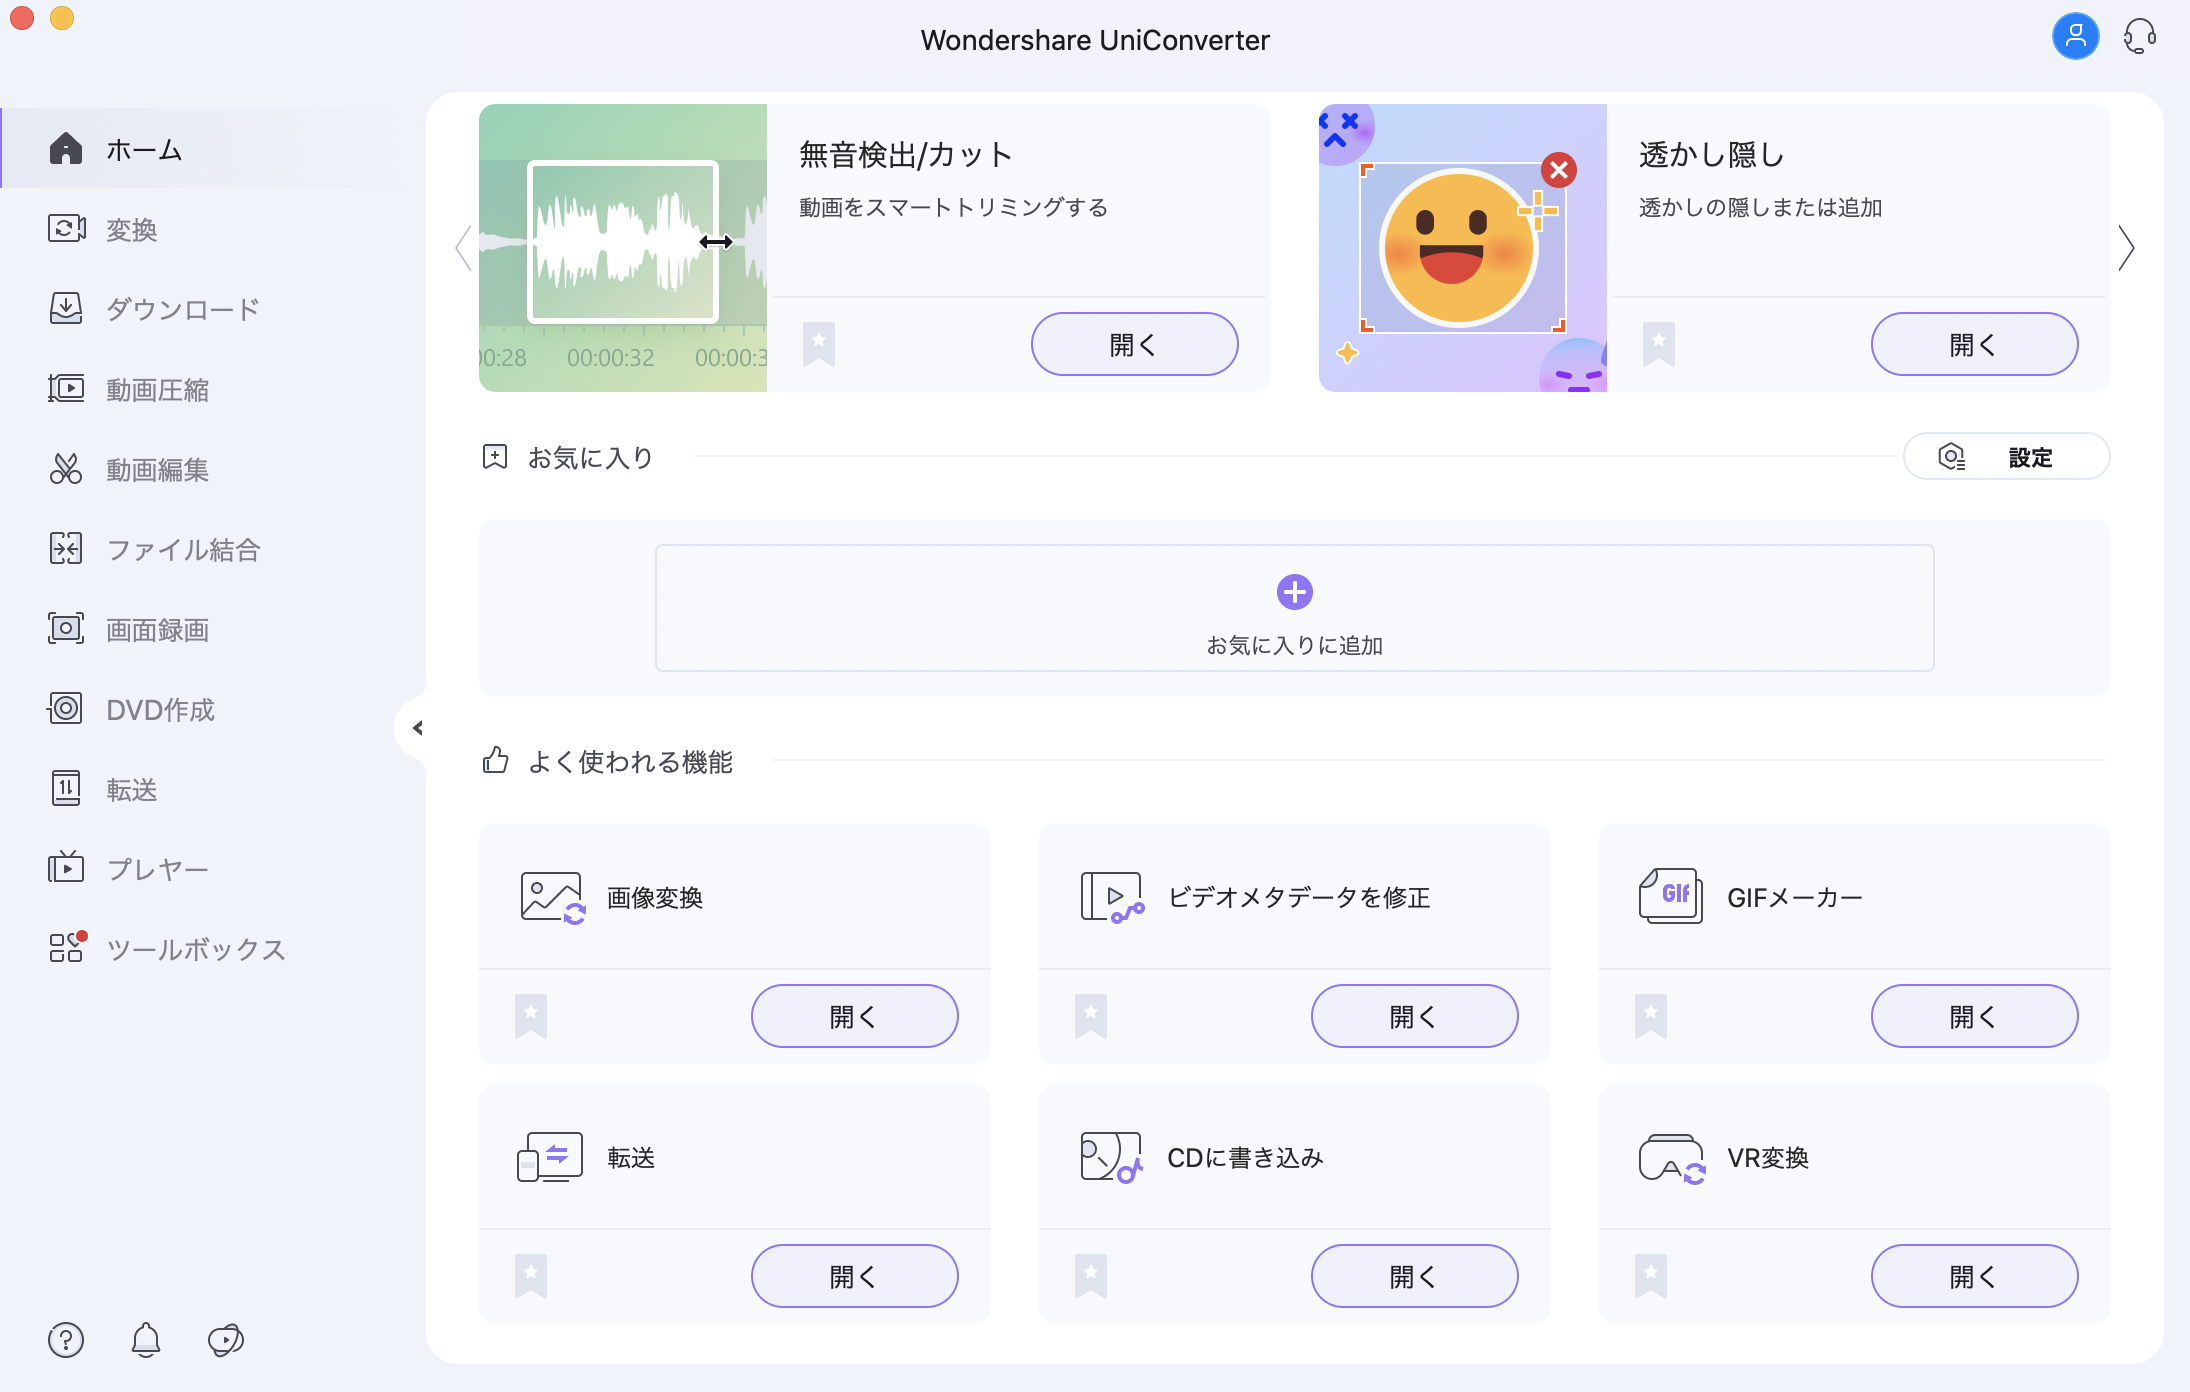Show next feature cards with right chevron
The height and width of the screenshot is (1392, 2190).
click(2126, 248)
